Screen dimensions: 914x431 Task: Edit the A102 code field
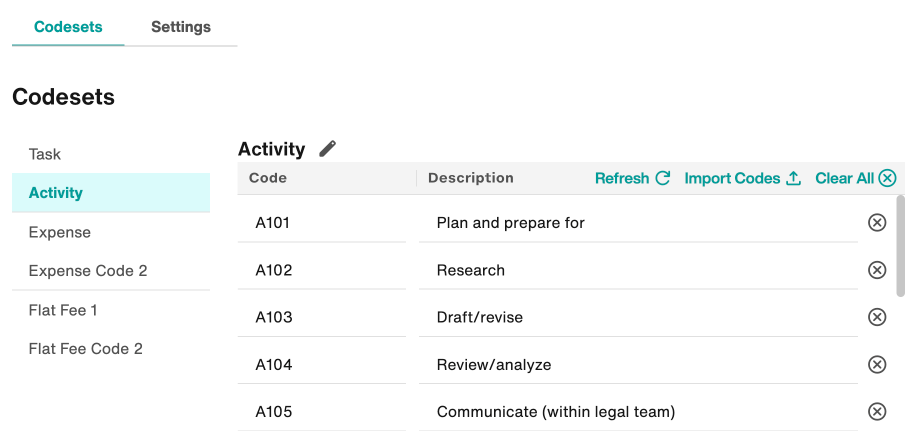pos(322,270)
